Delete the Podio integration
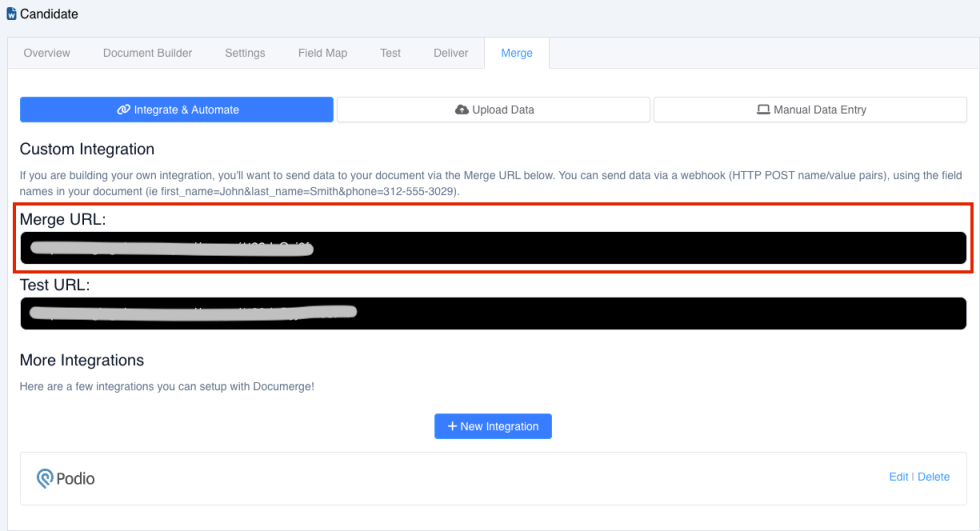 coord(934,477)
